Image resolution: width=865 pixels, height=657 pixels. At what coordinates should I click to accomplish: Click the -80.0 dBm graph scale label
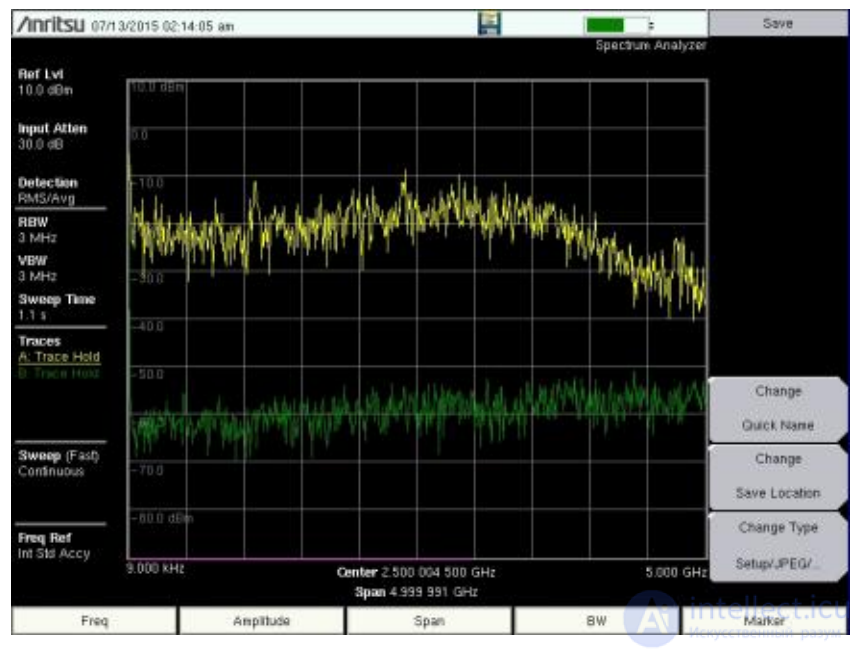(162, 519)
